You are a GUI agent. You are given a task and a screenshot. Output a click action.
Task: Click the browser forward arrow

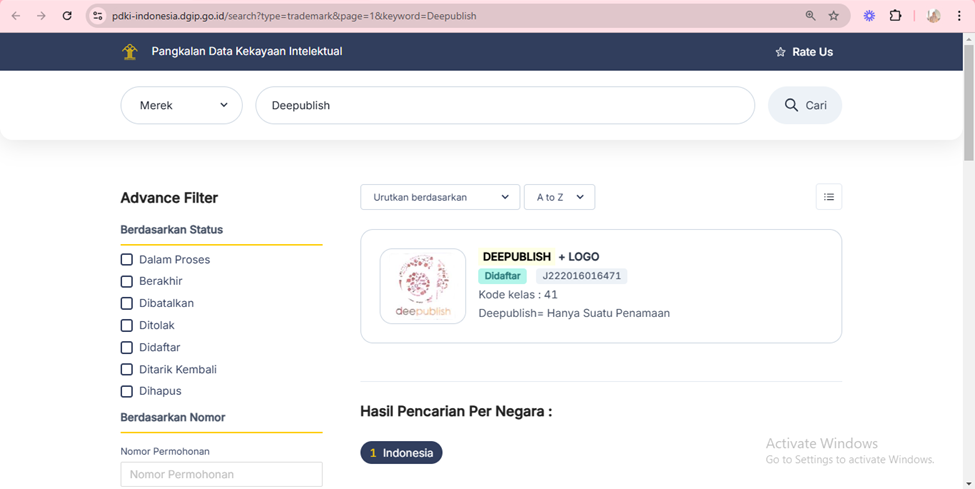pyautogui.click(x=41, y=16)
